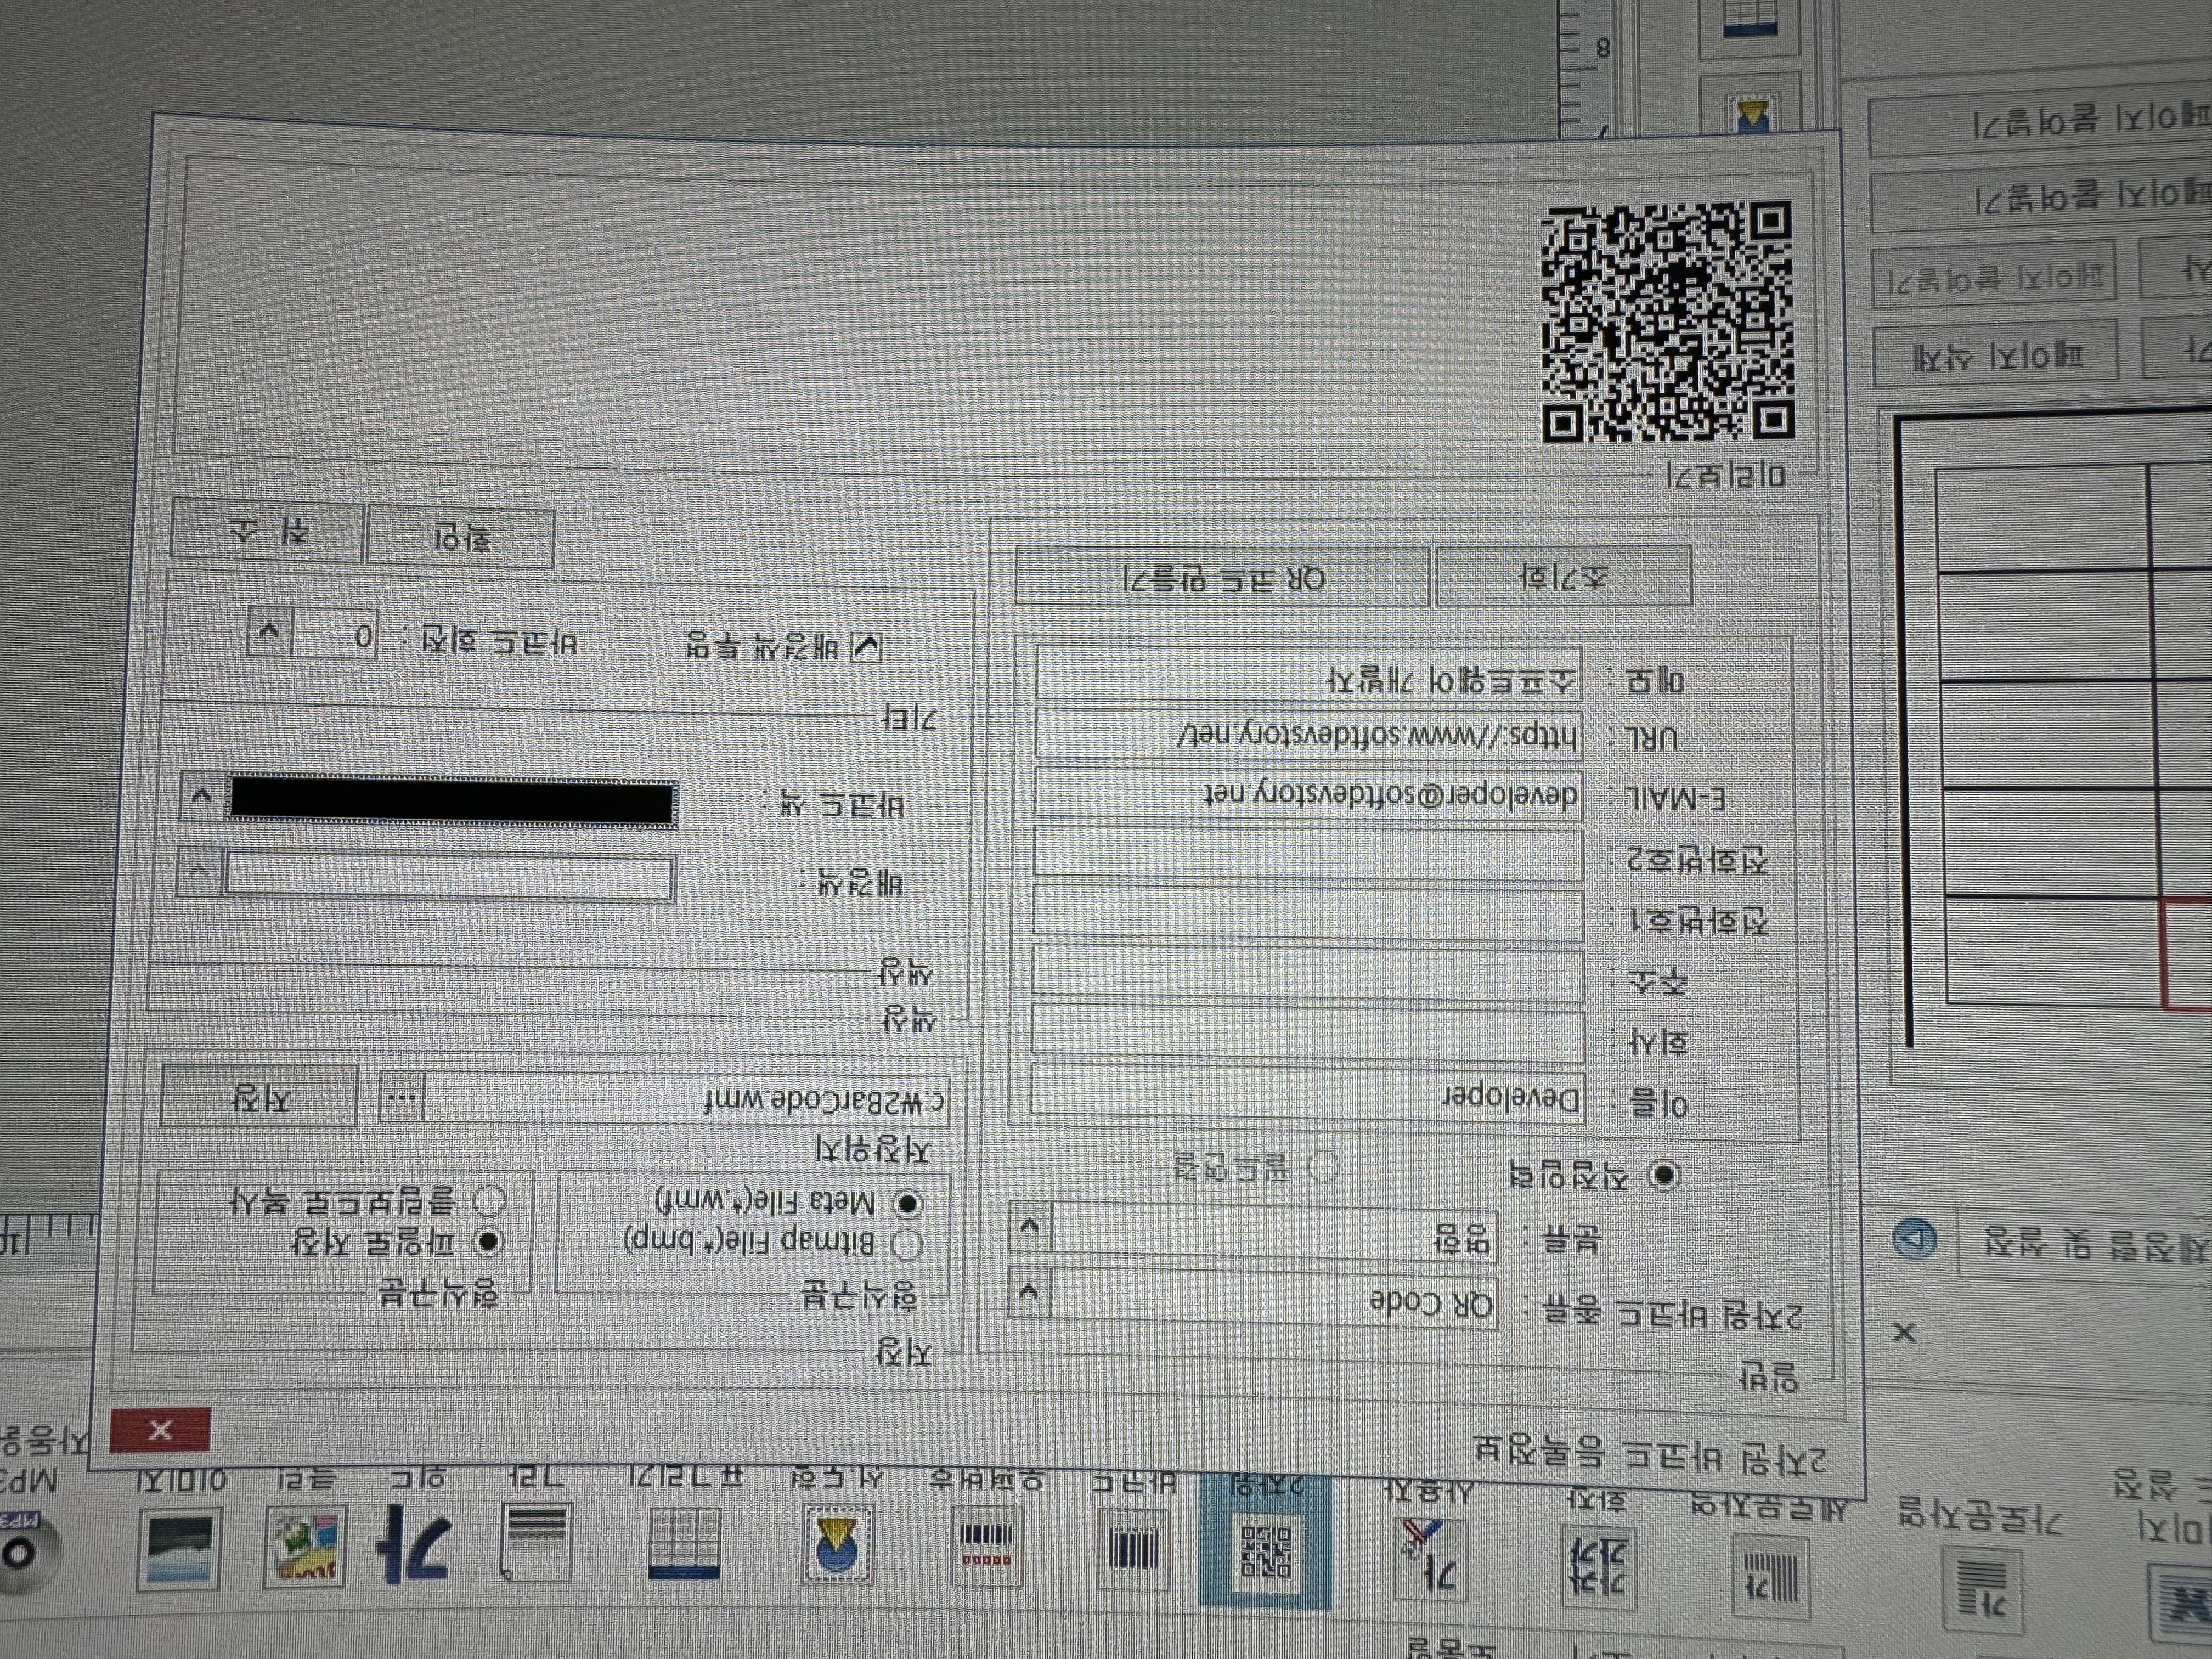This screenshot has width=2212, height=1659.
Task: Click the 페이지 삭제 button in the background window
Action: (x=1997, y=353)
